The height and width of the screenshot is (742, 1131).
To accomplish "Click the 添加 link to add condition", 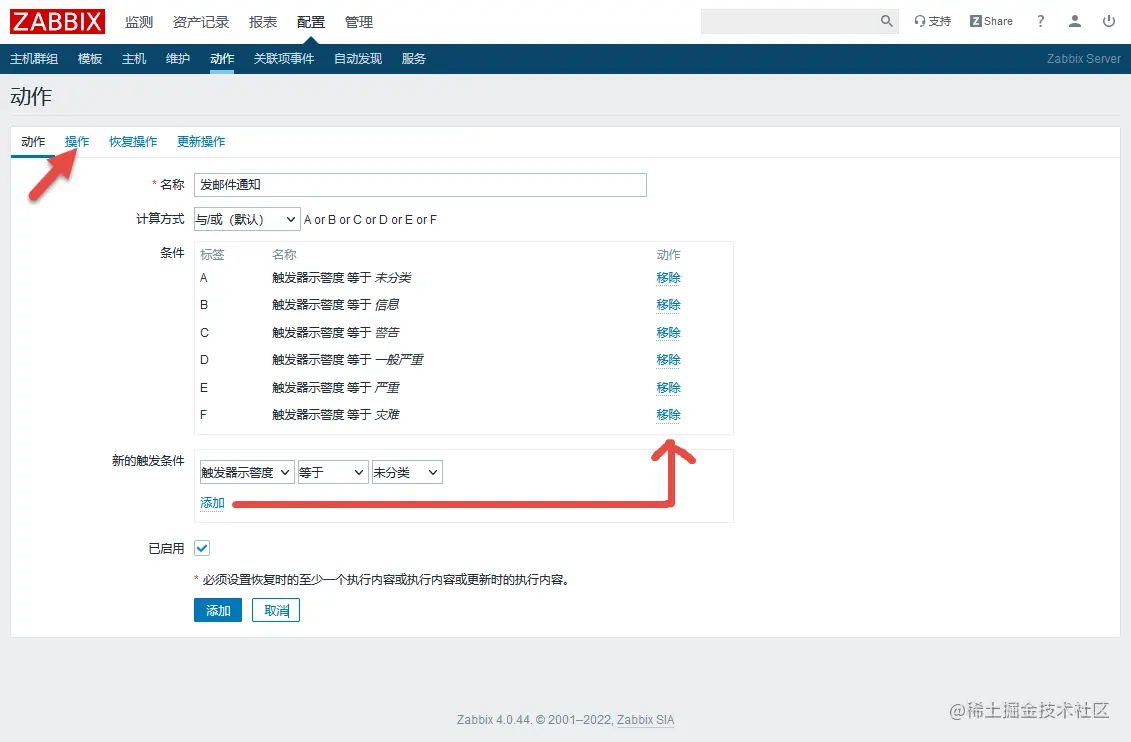I will [211, 503].
